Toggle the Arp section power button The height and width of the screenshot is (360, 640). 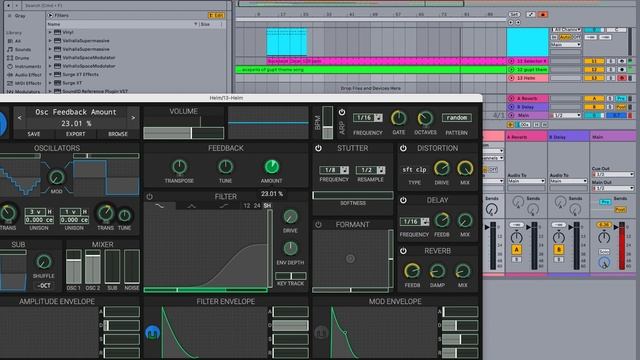(x=342, y=112)
